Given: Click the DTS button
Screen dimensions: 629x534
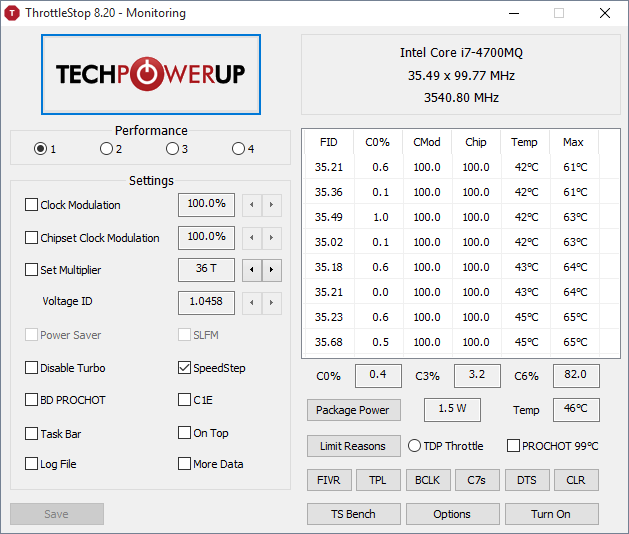Looking at the screenshot, I should coord(527,480).
